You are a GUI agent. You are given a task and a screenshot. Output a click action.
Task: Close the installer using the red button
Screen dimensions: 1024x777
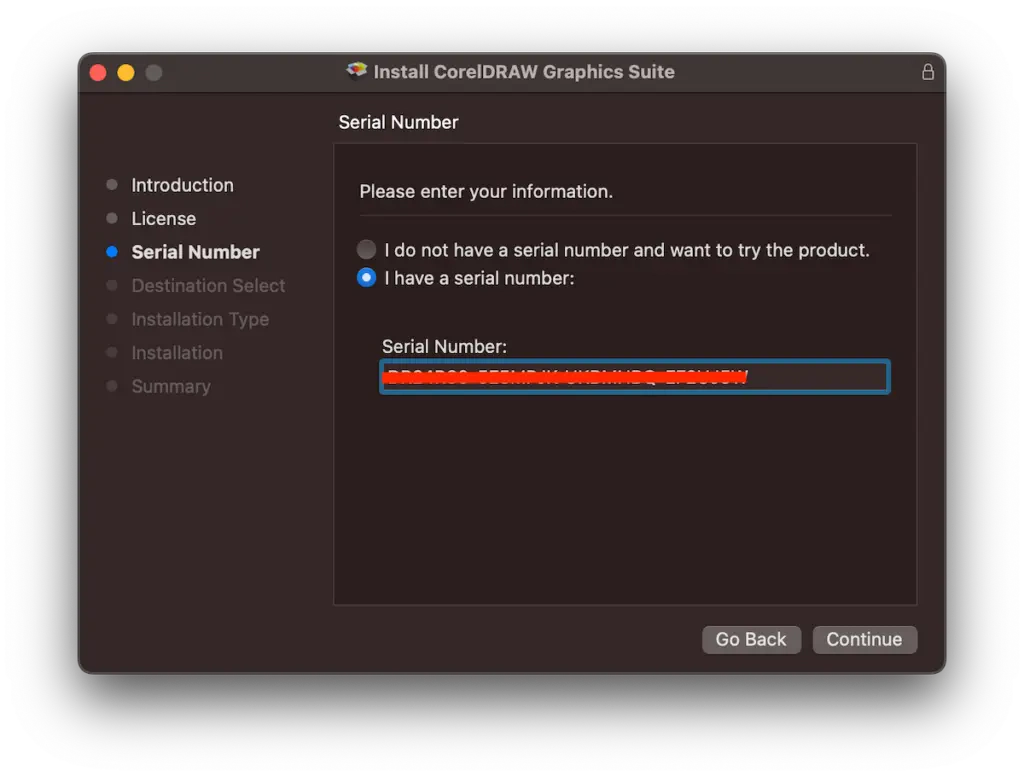[98, 73]
